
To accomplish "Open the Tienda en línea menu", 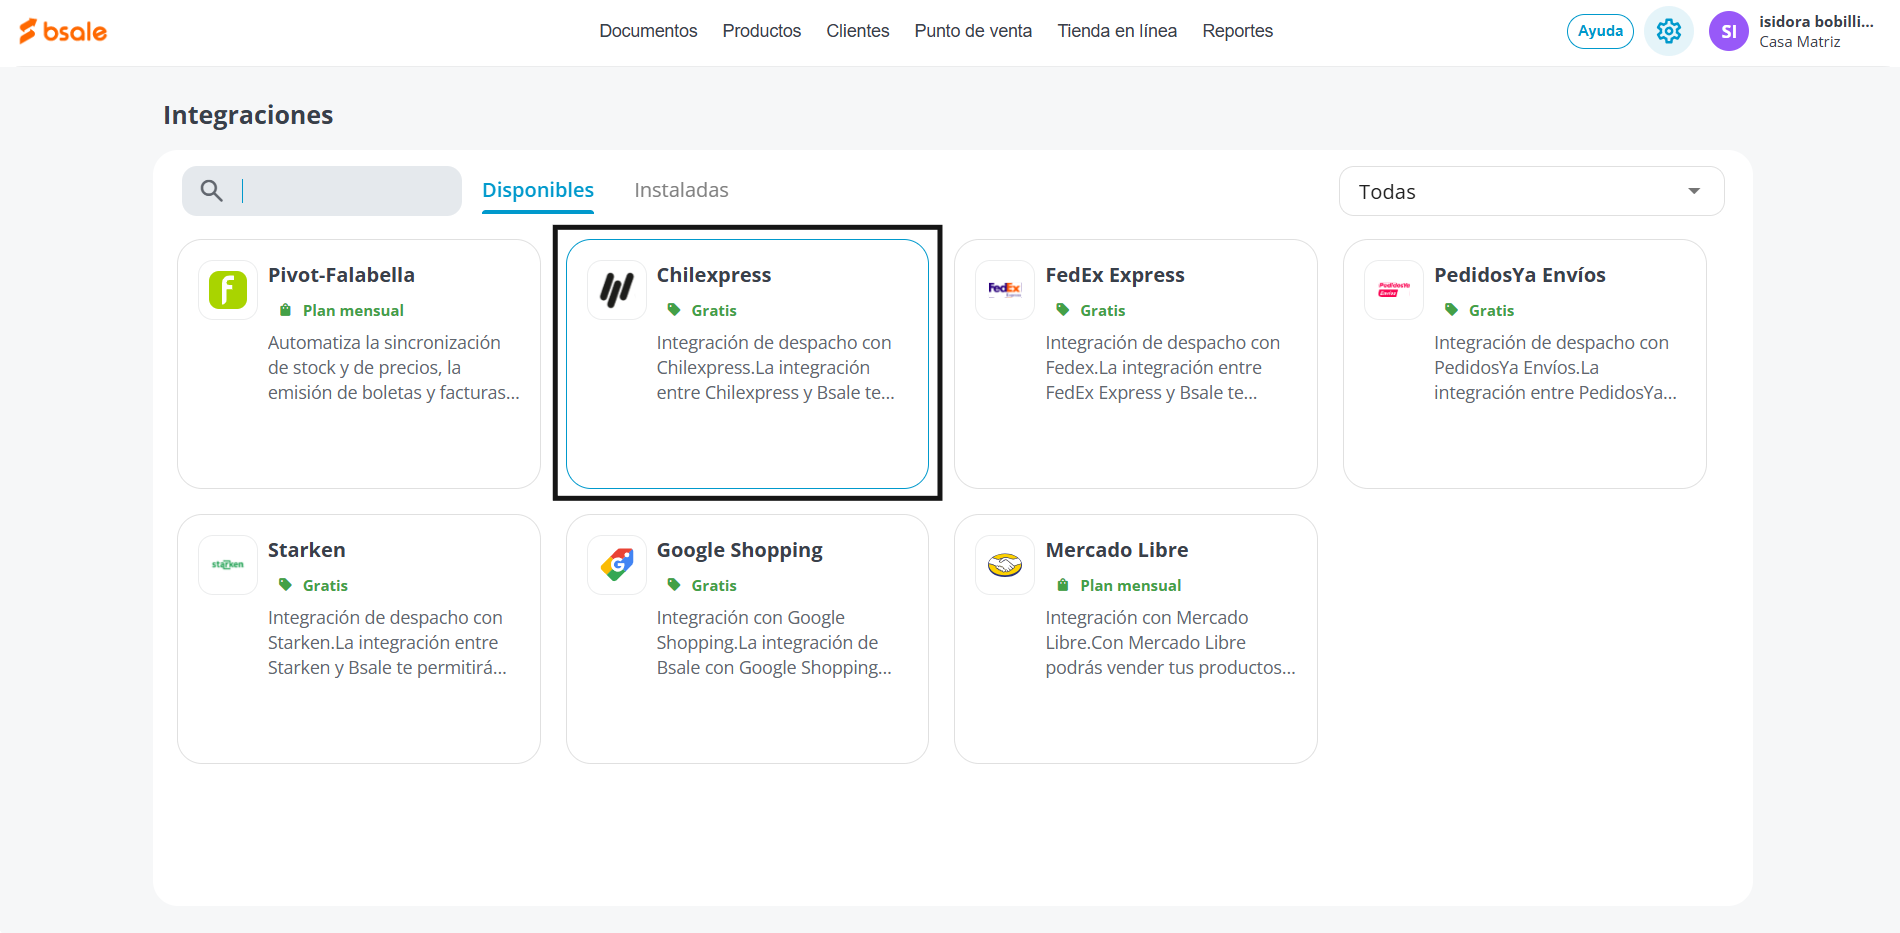I will [x=1117, y=31].
